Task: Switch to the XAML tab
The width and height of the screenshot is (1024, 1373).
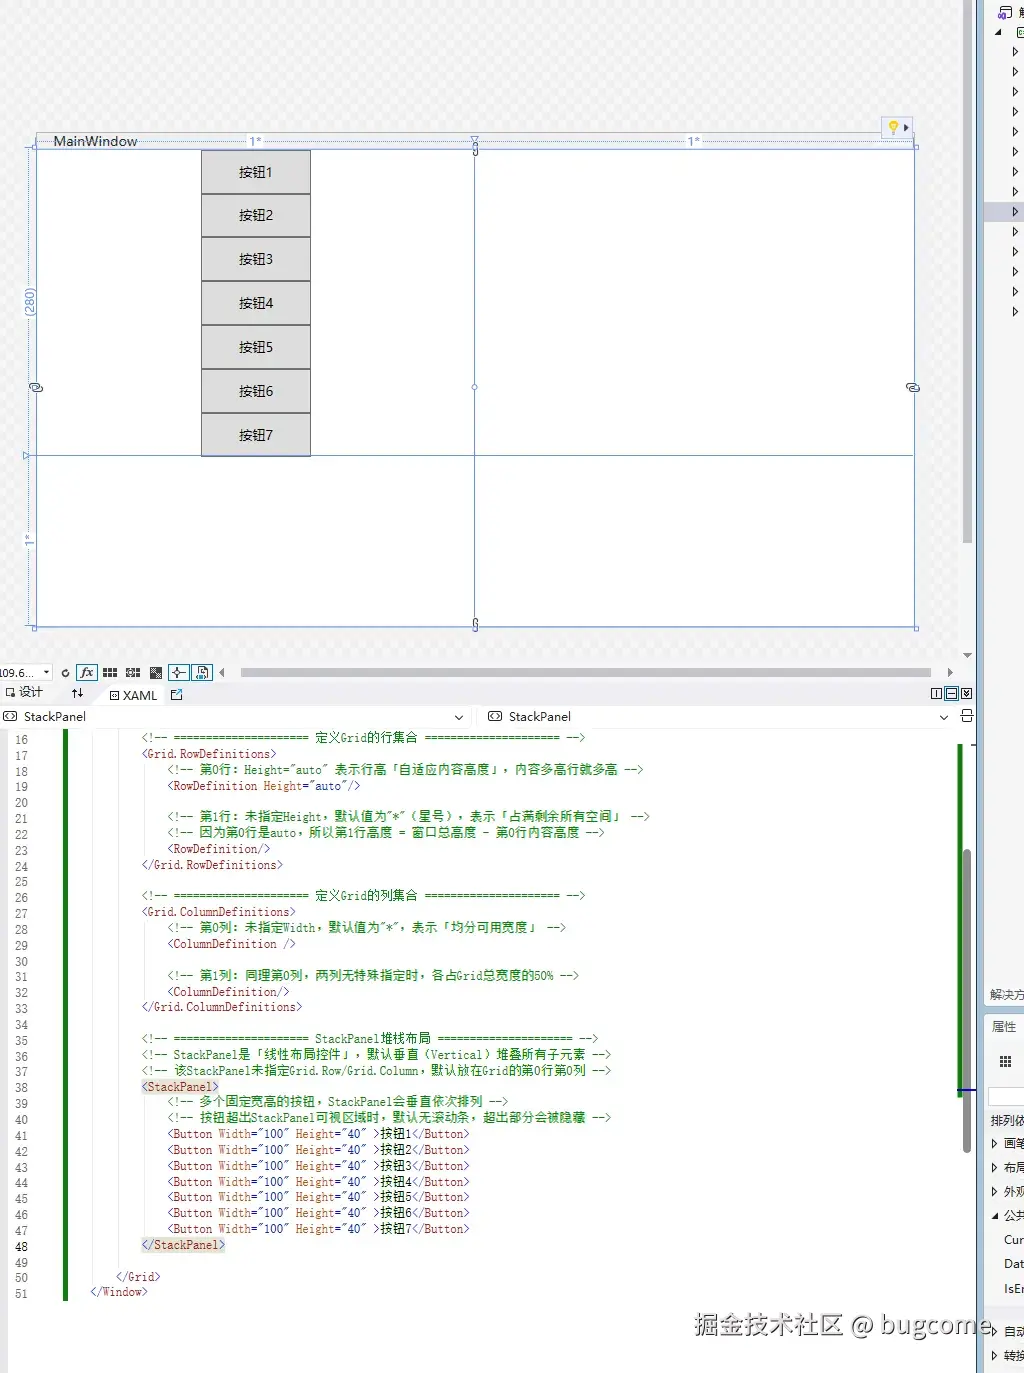Action: coord(134,695)
